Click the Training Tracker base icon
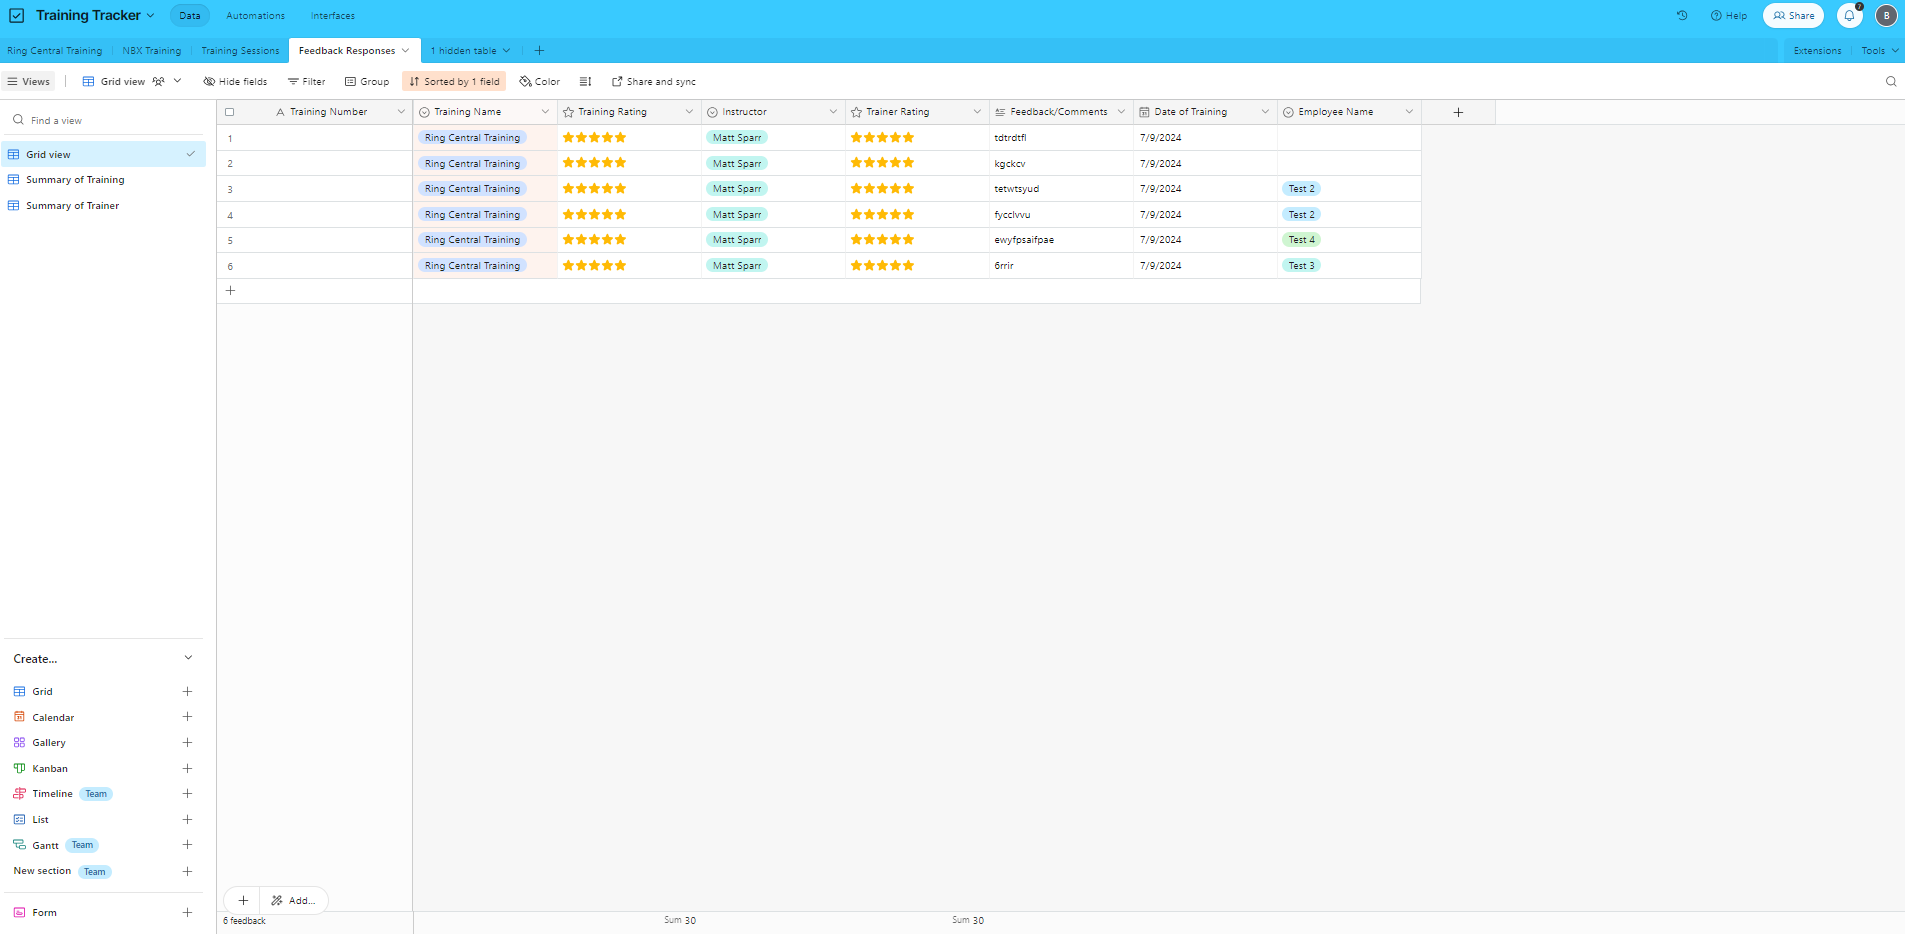The image size is (1905, 934). (x=17, y=16)
